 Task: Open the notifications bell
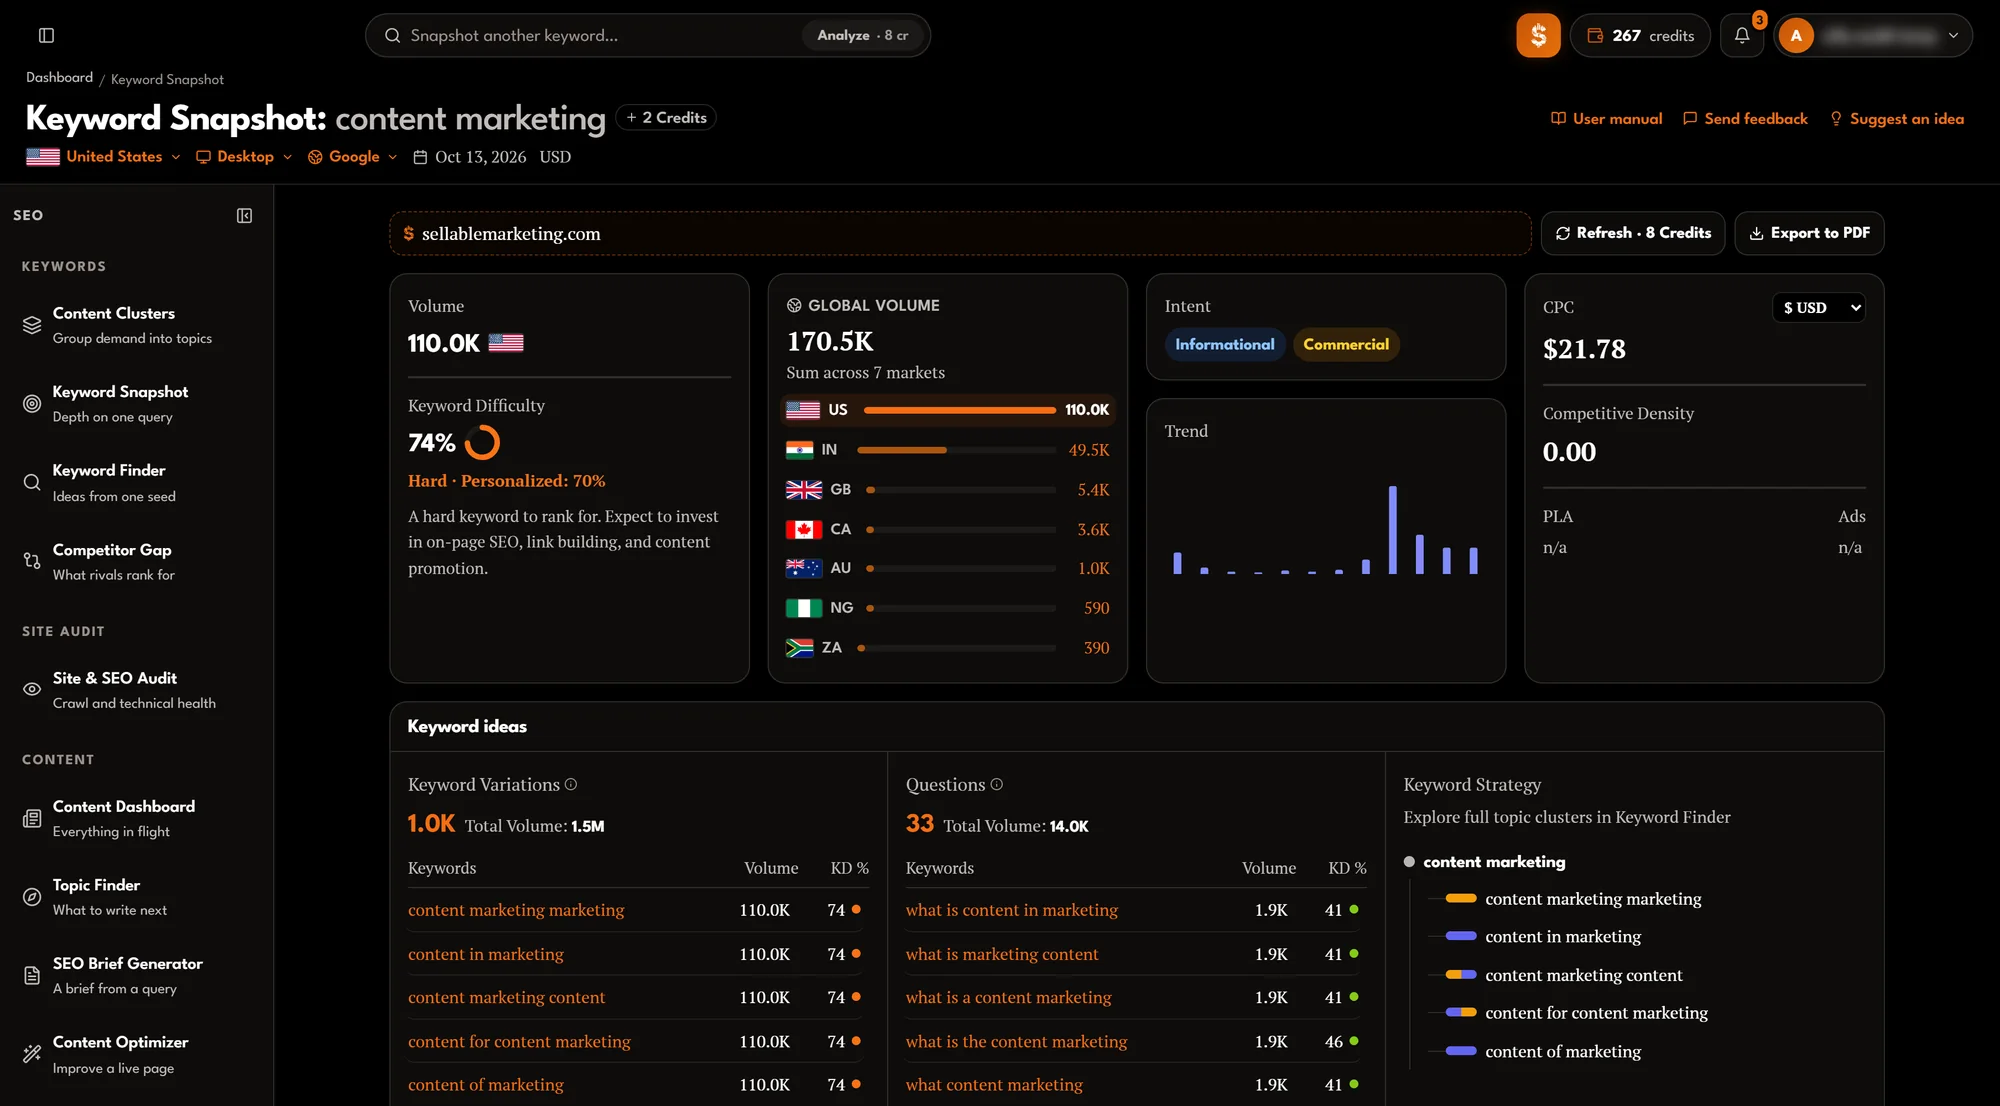click(1742, 35)
